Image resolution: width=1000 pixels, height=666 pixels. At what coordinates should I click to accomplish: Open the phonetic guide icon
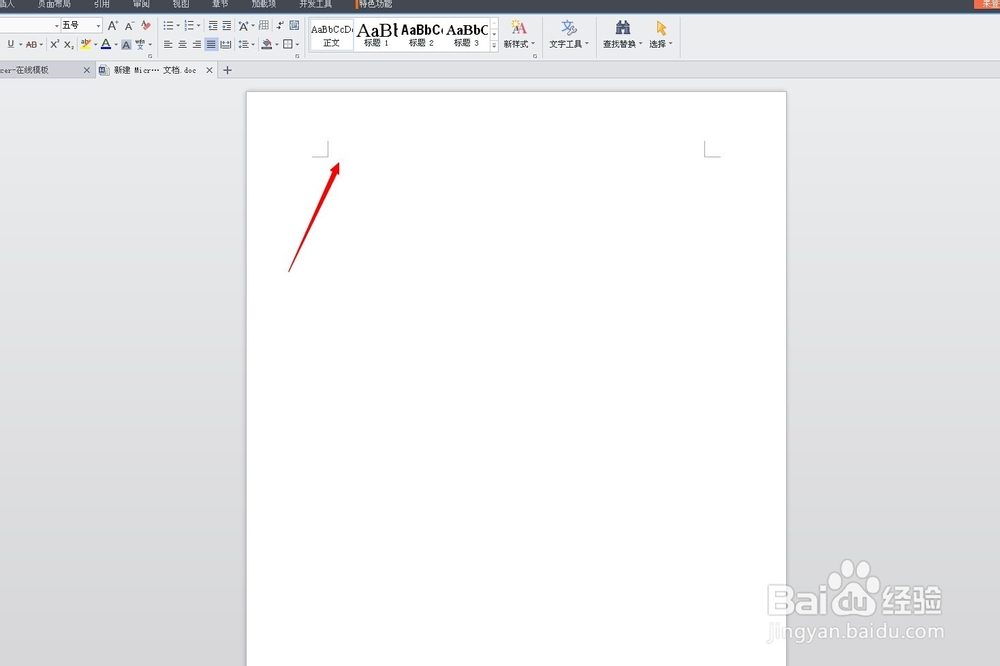140,44
